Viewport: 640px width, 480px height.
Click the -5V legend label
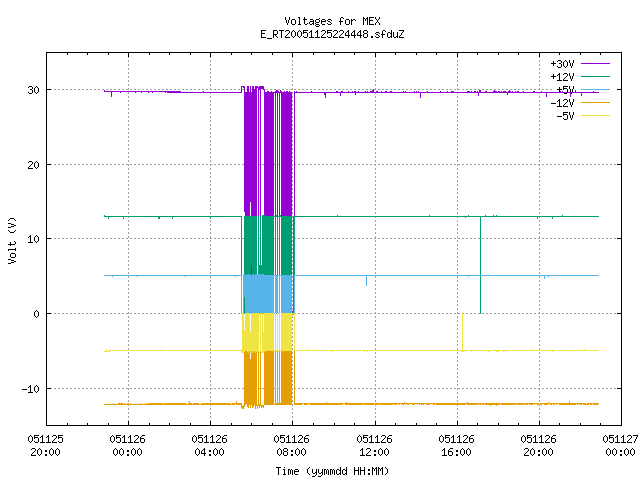[565, 116]
